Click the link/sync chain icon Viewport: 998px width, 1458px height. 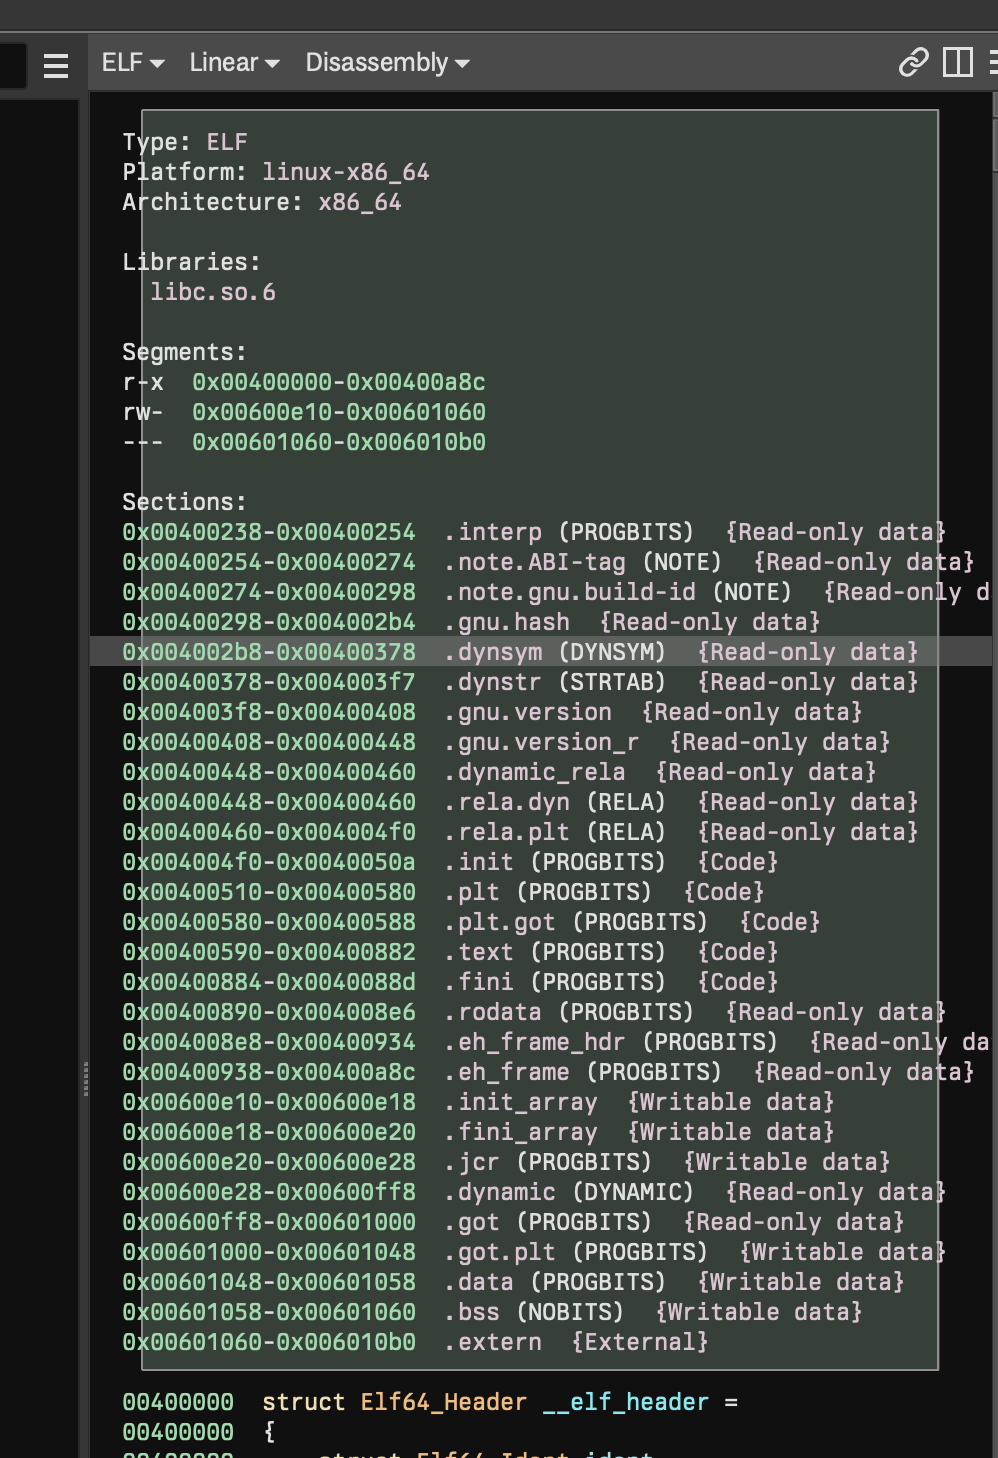(x=913, y=62)
